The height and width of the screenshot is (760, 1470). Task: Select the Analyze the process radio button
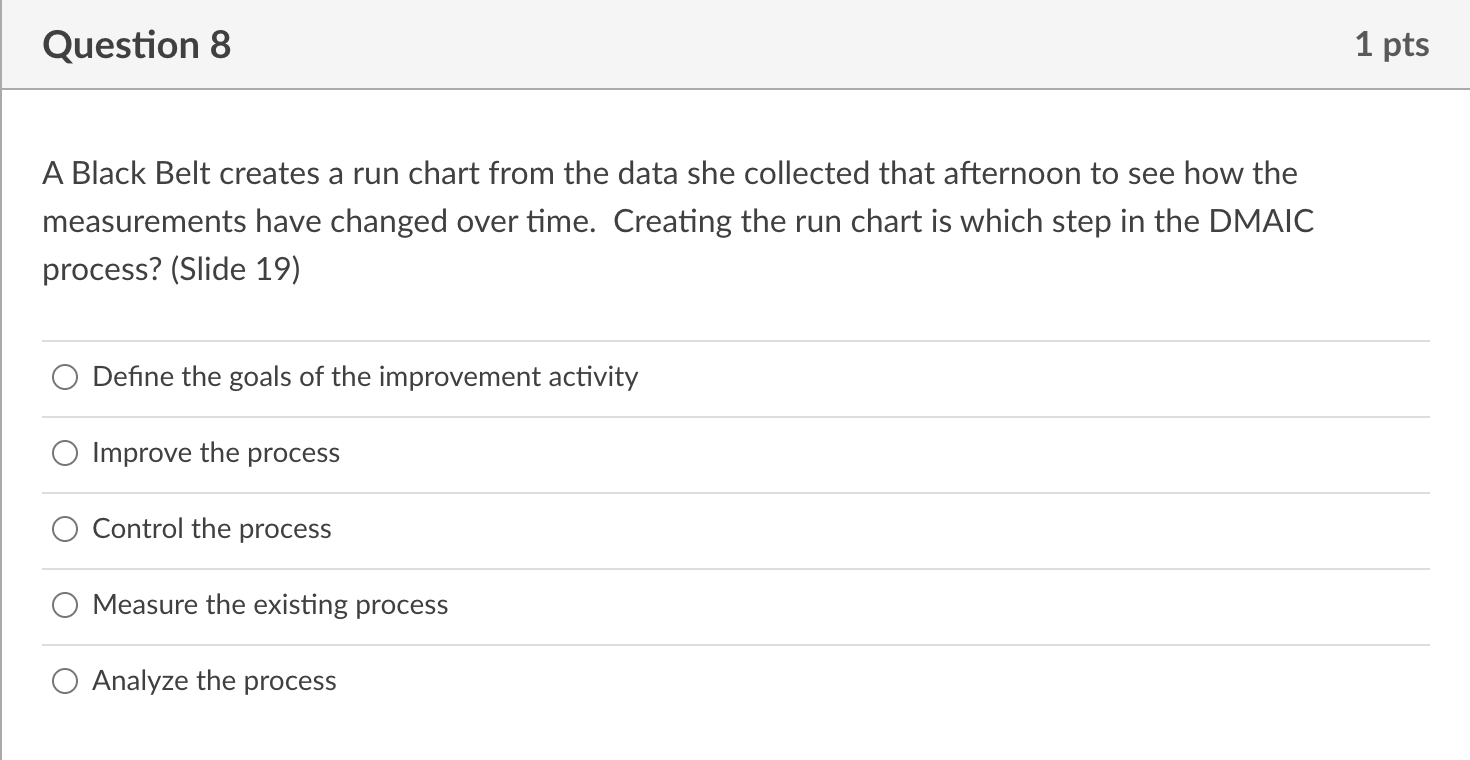(x=65, y=681)
